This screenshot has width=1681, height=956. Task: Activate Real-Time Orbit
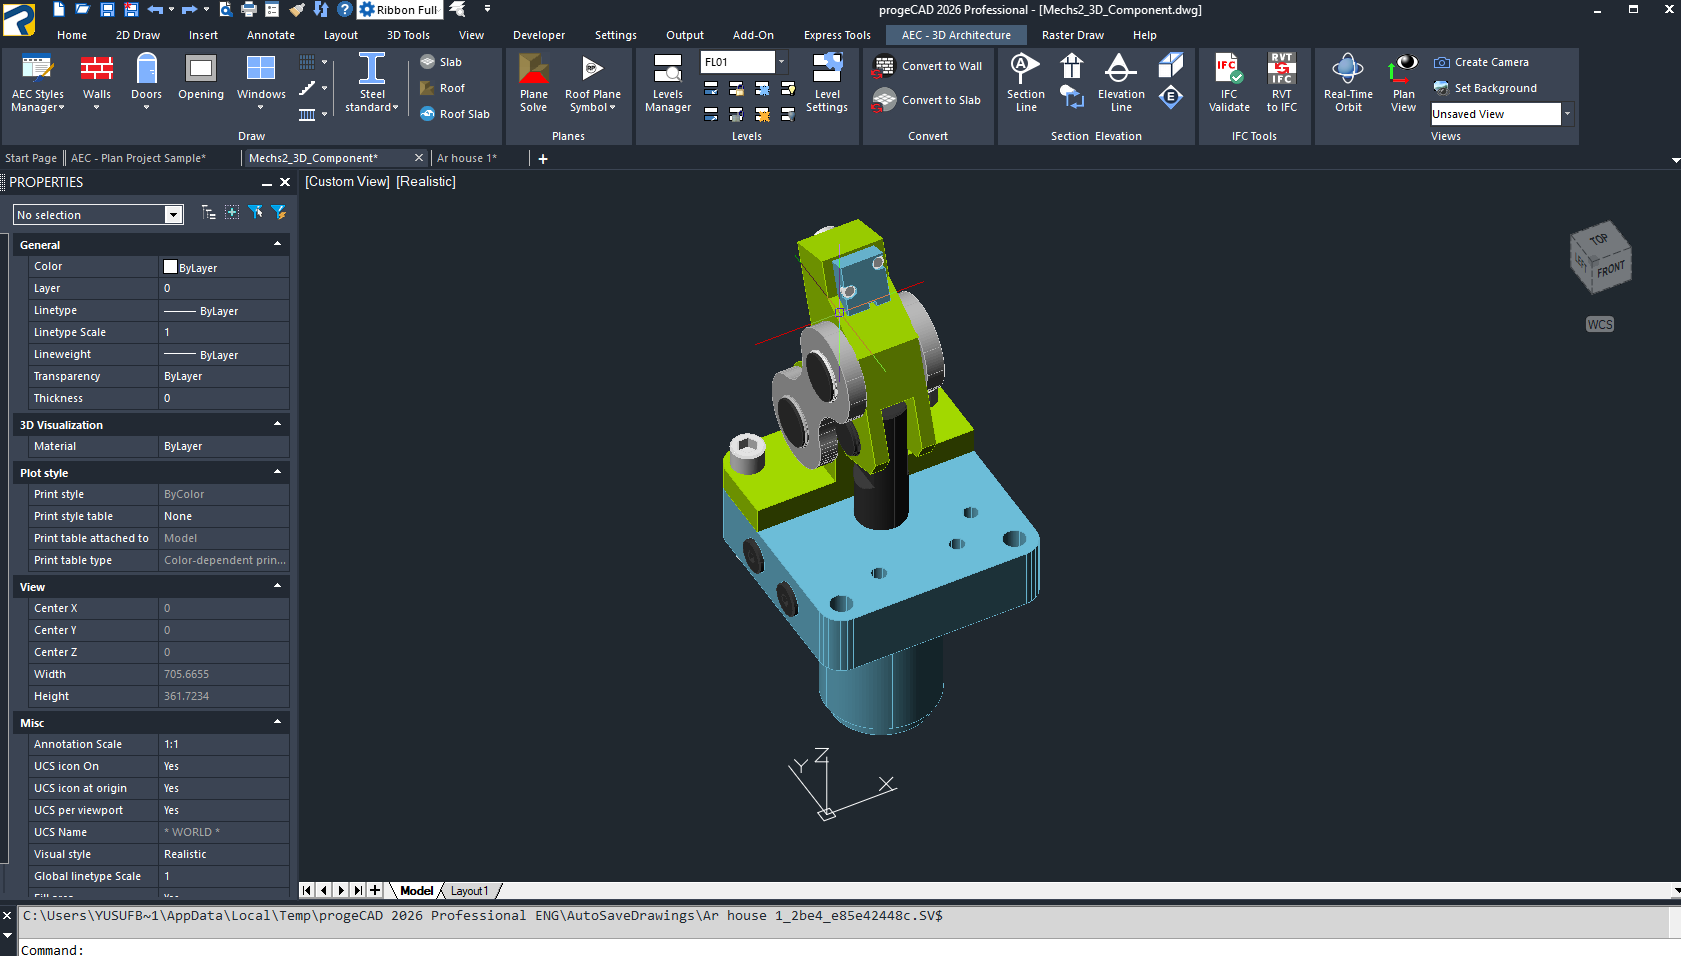click(1348, 83)
